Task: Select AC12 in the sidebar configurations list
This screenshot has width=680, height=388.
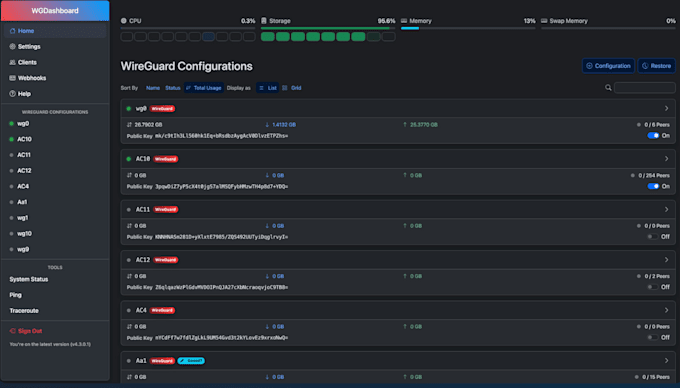Action: [x=55, y=171]
